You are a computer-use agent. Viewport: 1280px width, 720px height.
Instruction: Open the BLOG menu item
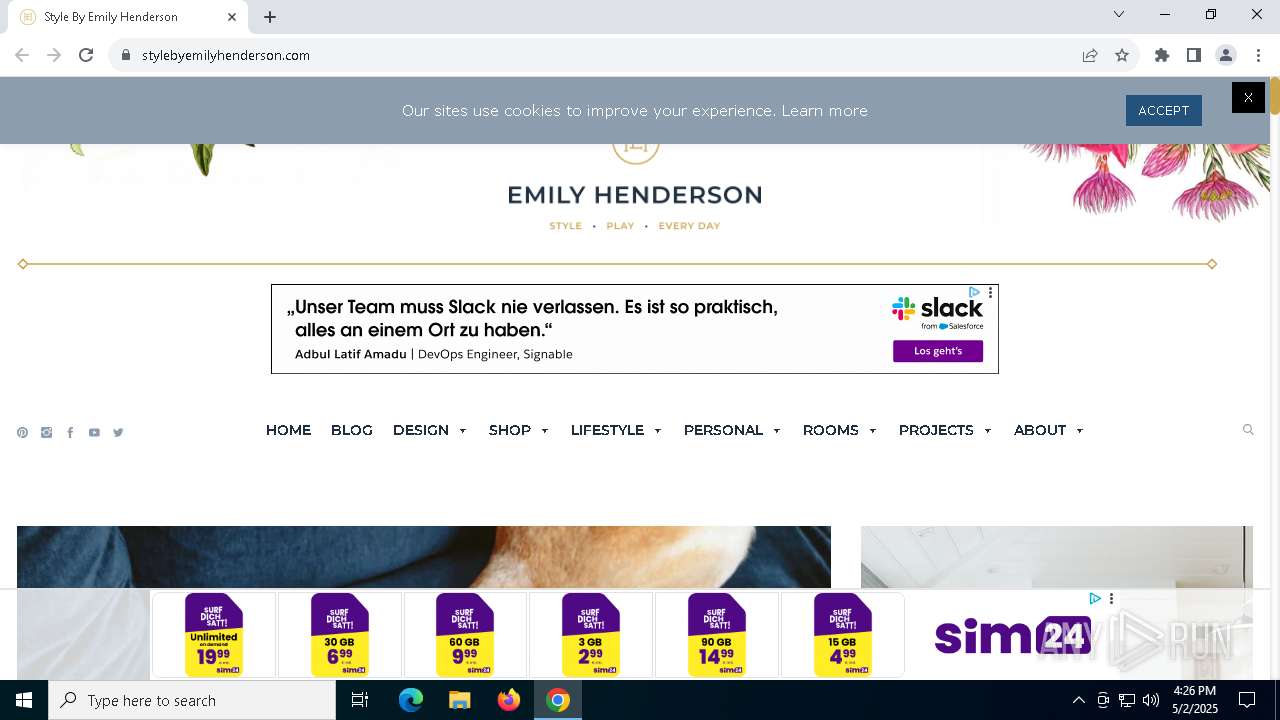(352, 430)
